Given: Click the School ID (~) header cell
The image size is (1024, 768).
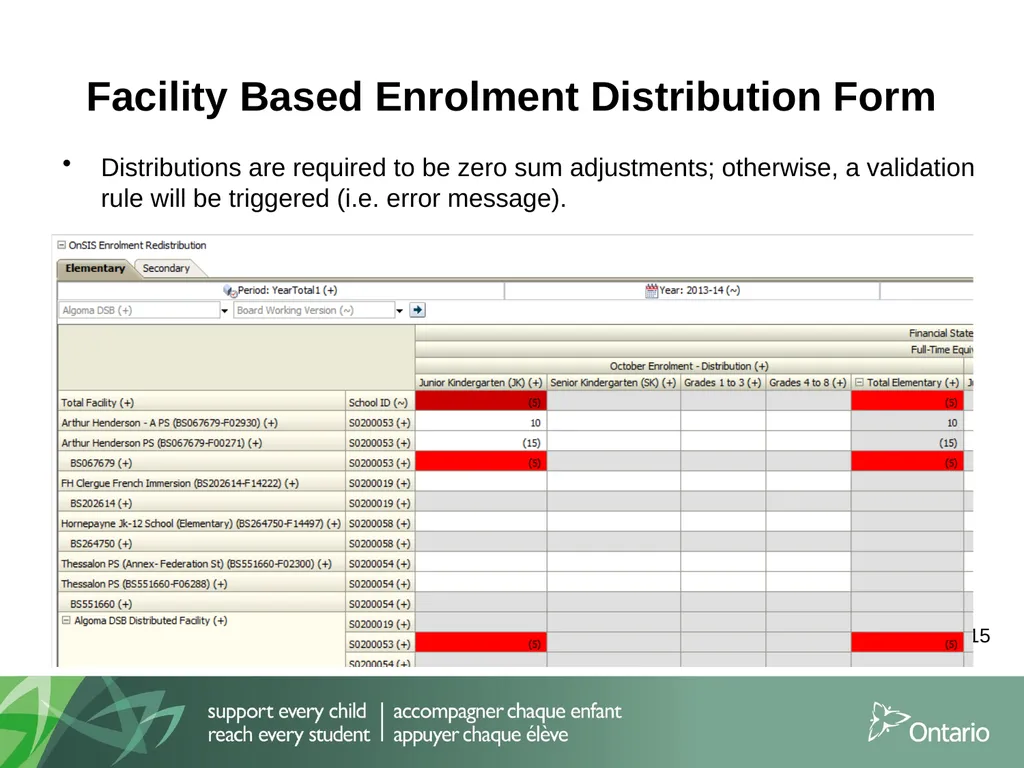Looking at the screenshot, I should pyautogui.click(x=379, y=403).
